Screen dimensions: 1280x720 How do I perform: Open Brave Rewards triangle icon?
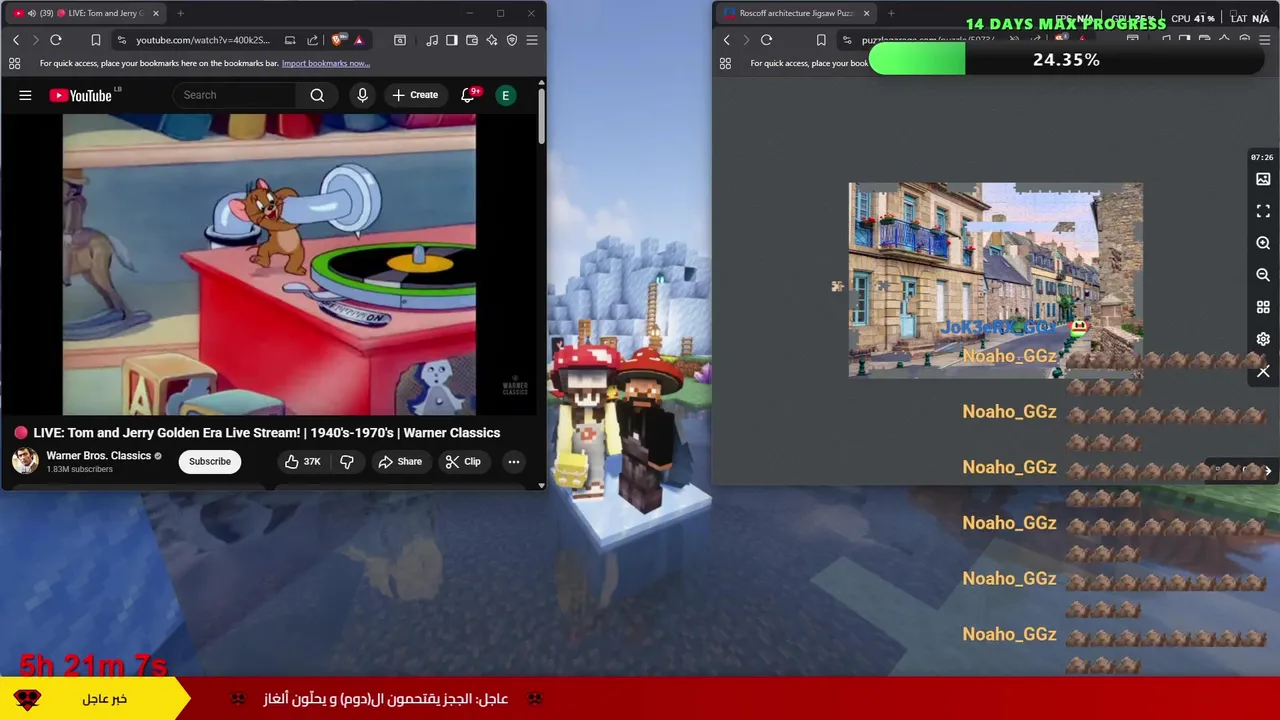(359, 40)
